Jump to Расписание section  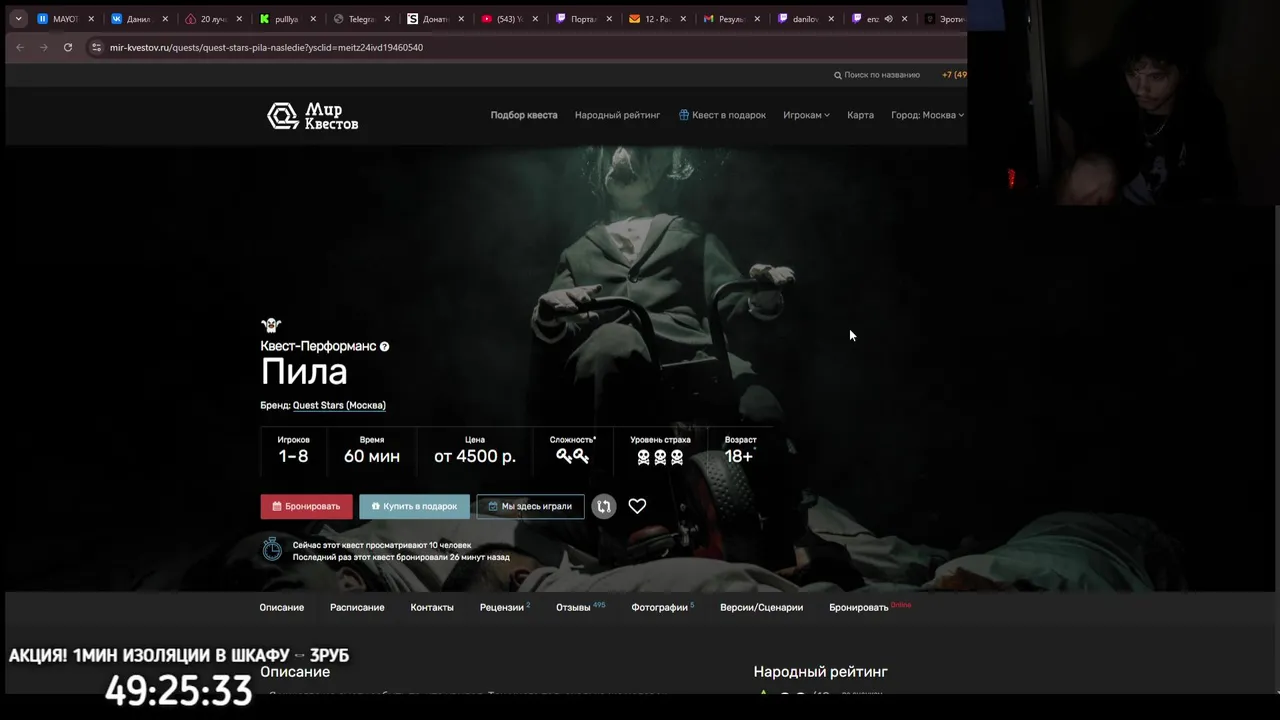357,607
